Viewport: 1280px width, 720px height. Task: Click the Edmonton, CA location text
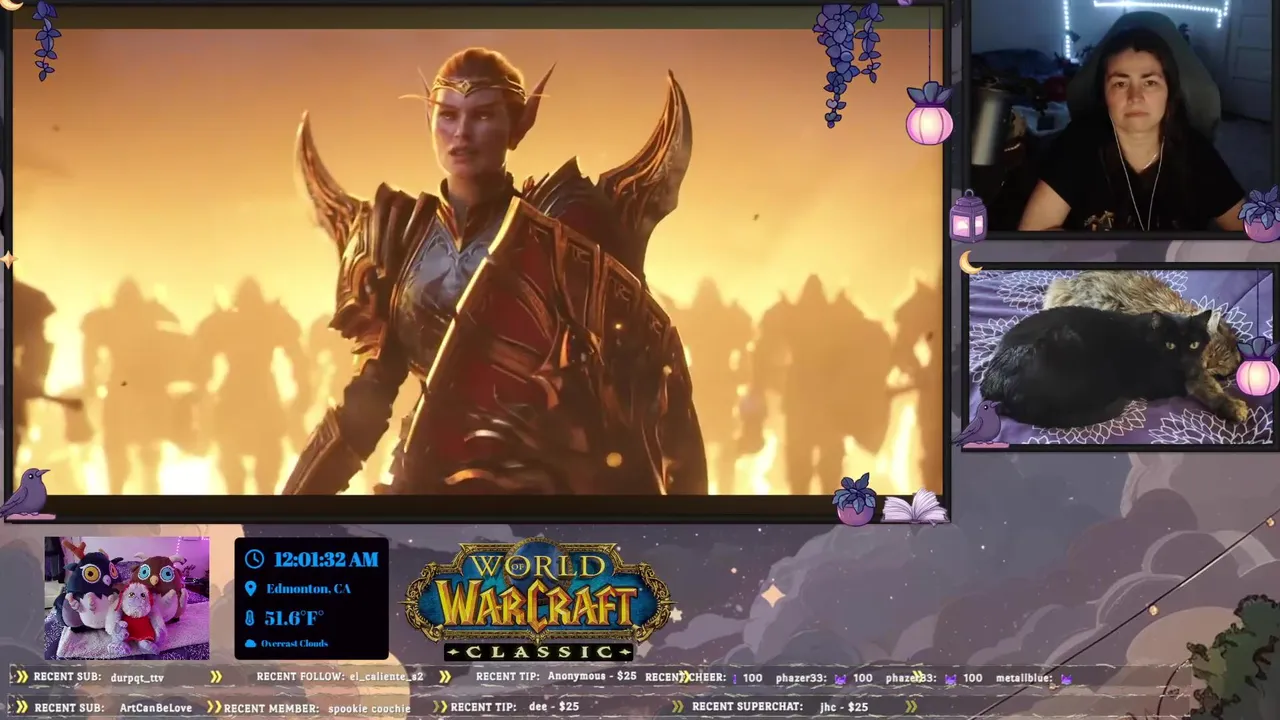(308, 589)
